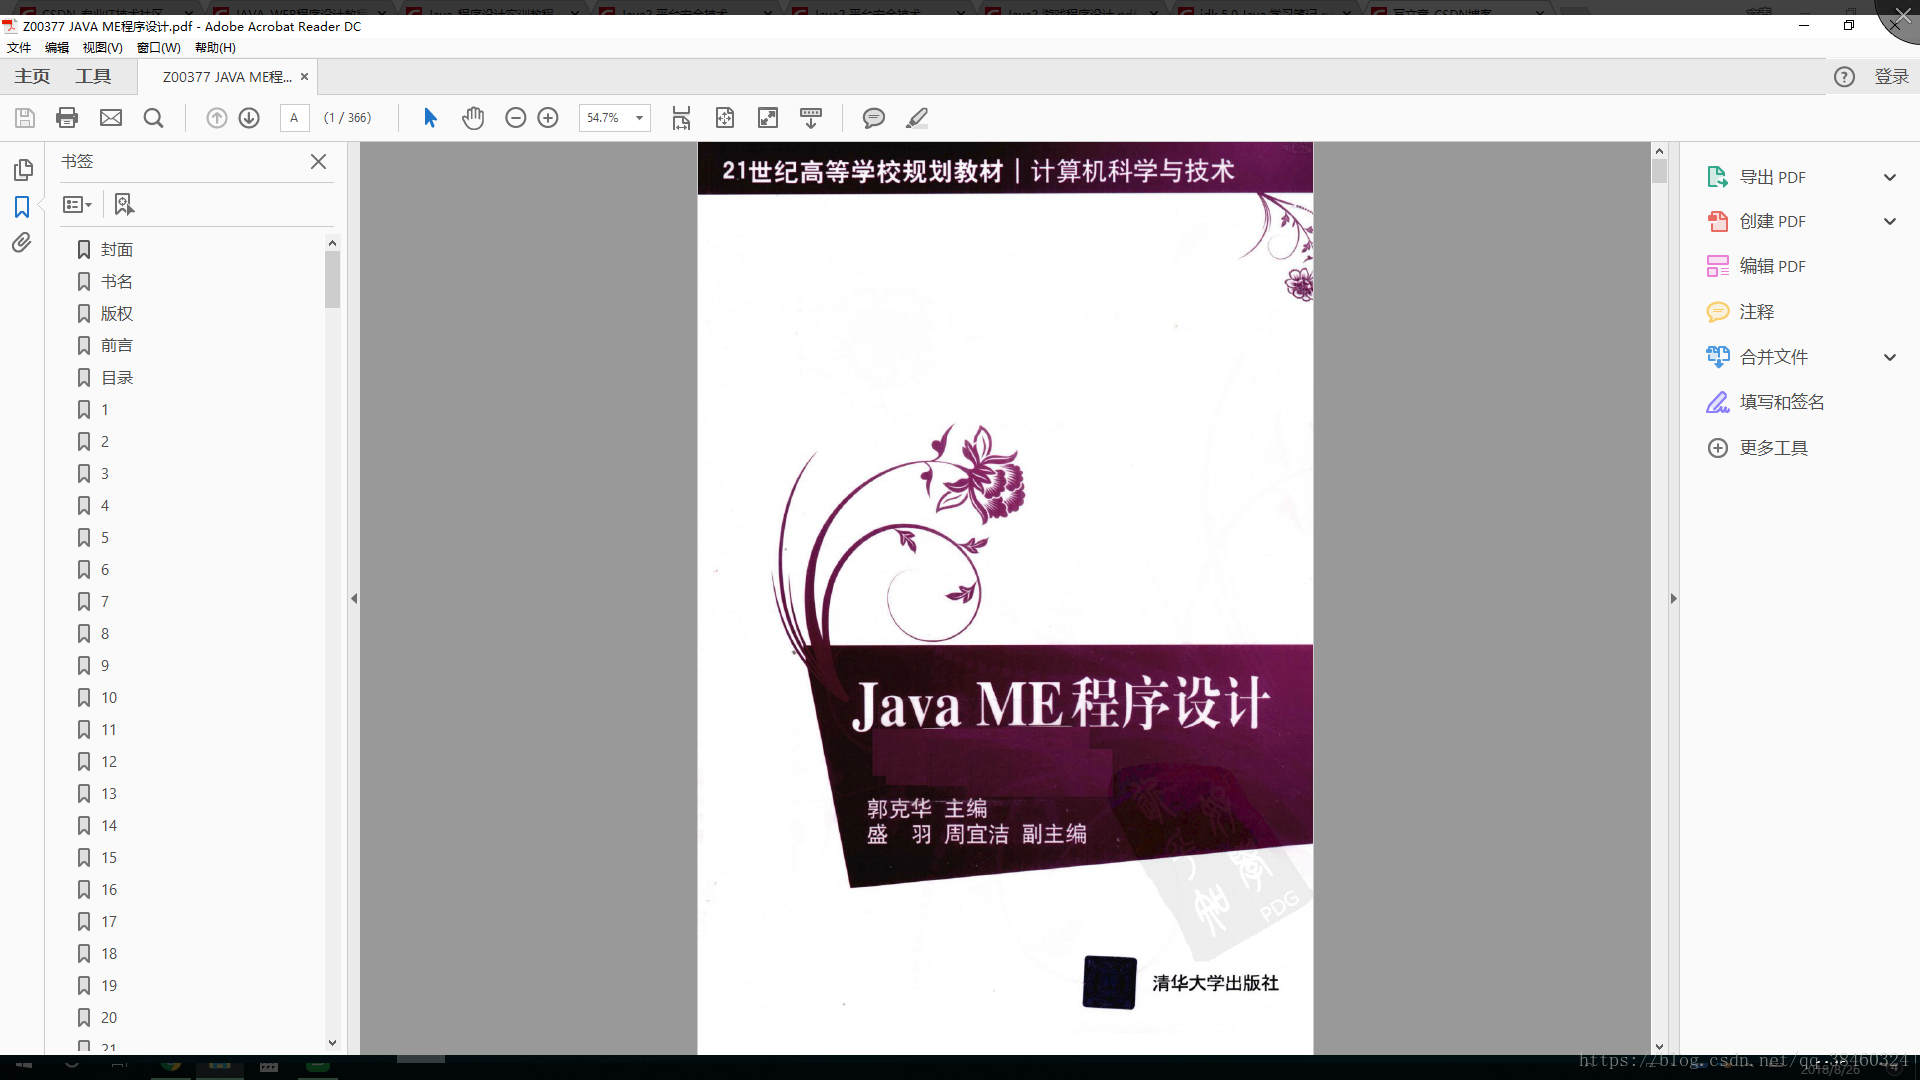Toggle the page thumbnails panel icon
This screenshot has width=1920, height=1080.
[x=22, y=170]
